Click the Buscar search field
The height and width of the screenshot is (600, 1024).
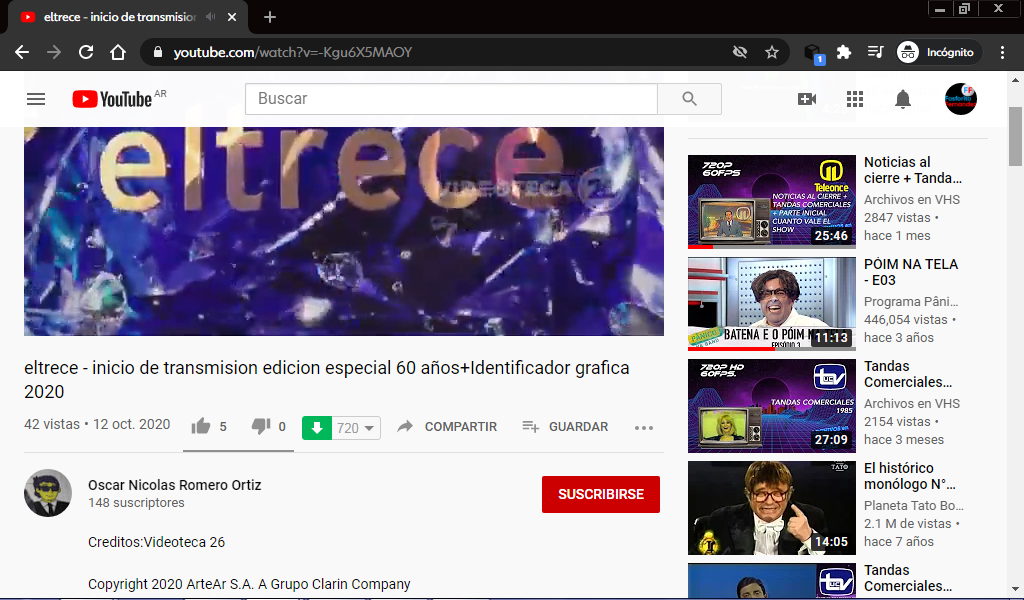coord(451,99)
